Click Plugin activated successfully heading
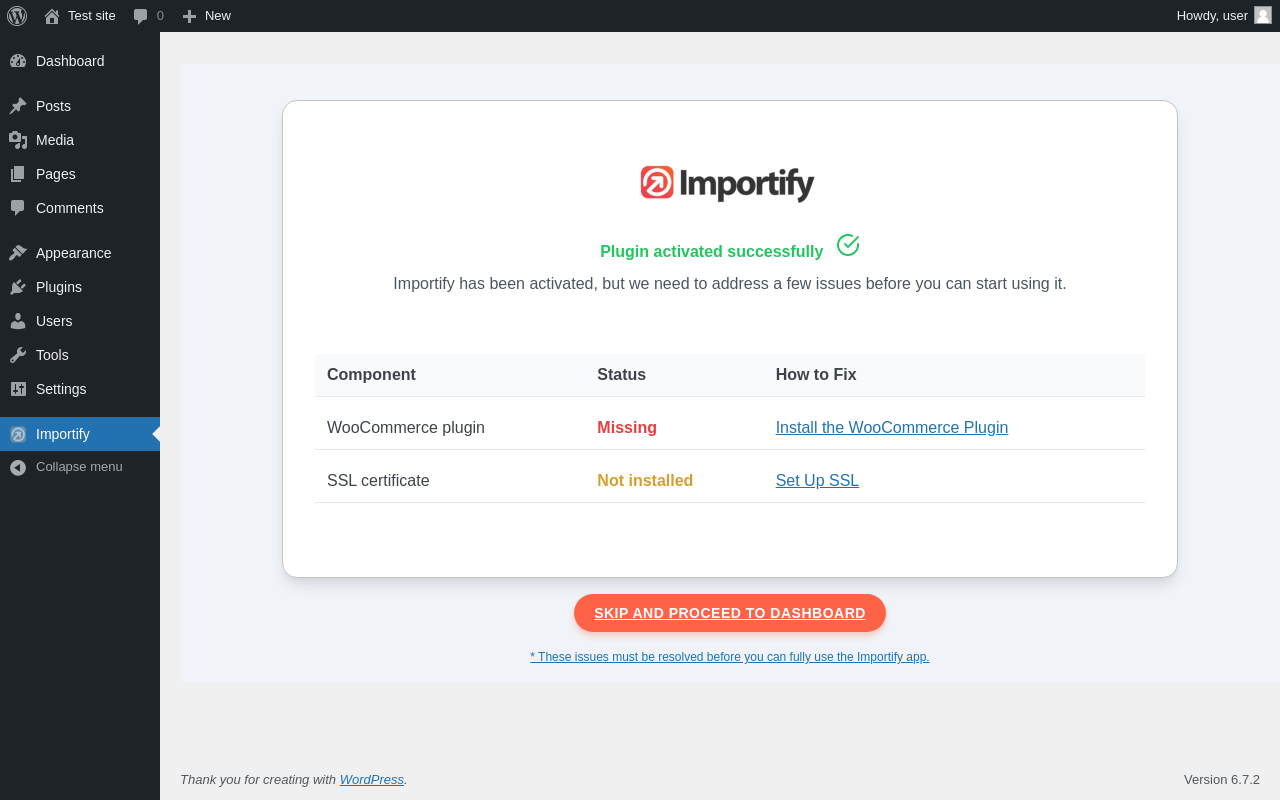Viewport: 1280px width, 800px height. click(x=711, y=252)
